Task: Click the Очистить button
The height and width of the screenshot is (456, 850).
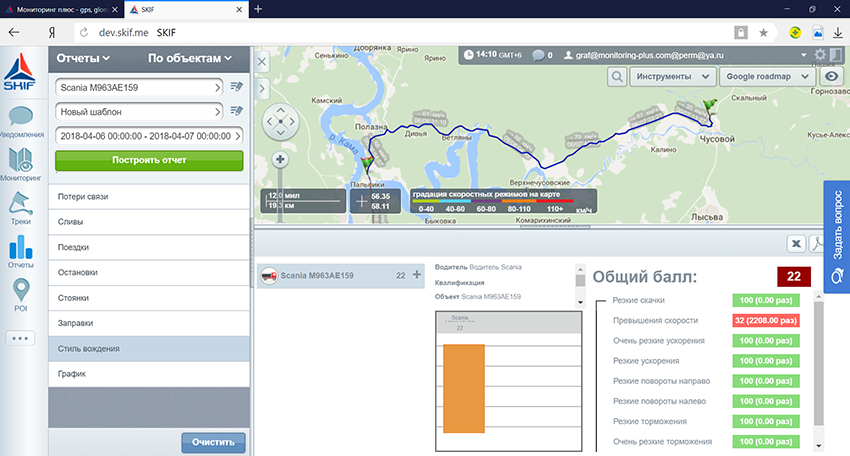Action: tap(213, 442)
